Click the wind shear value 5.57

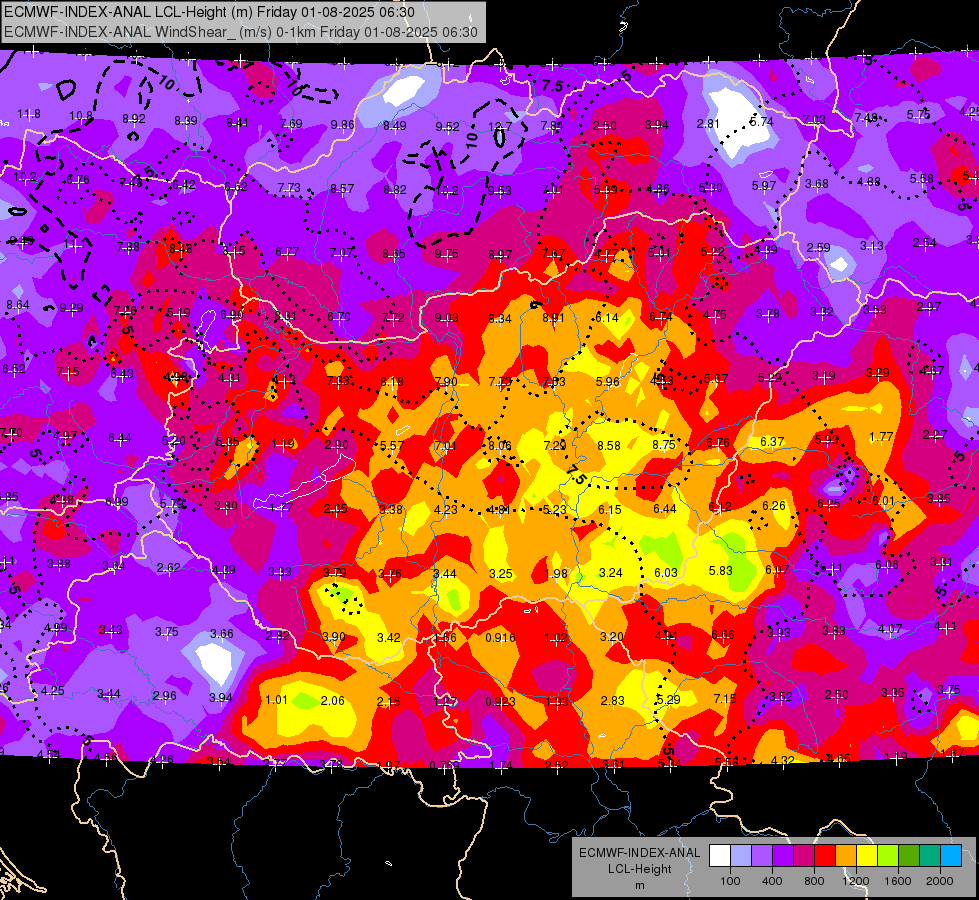[391, 445]
